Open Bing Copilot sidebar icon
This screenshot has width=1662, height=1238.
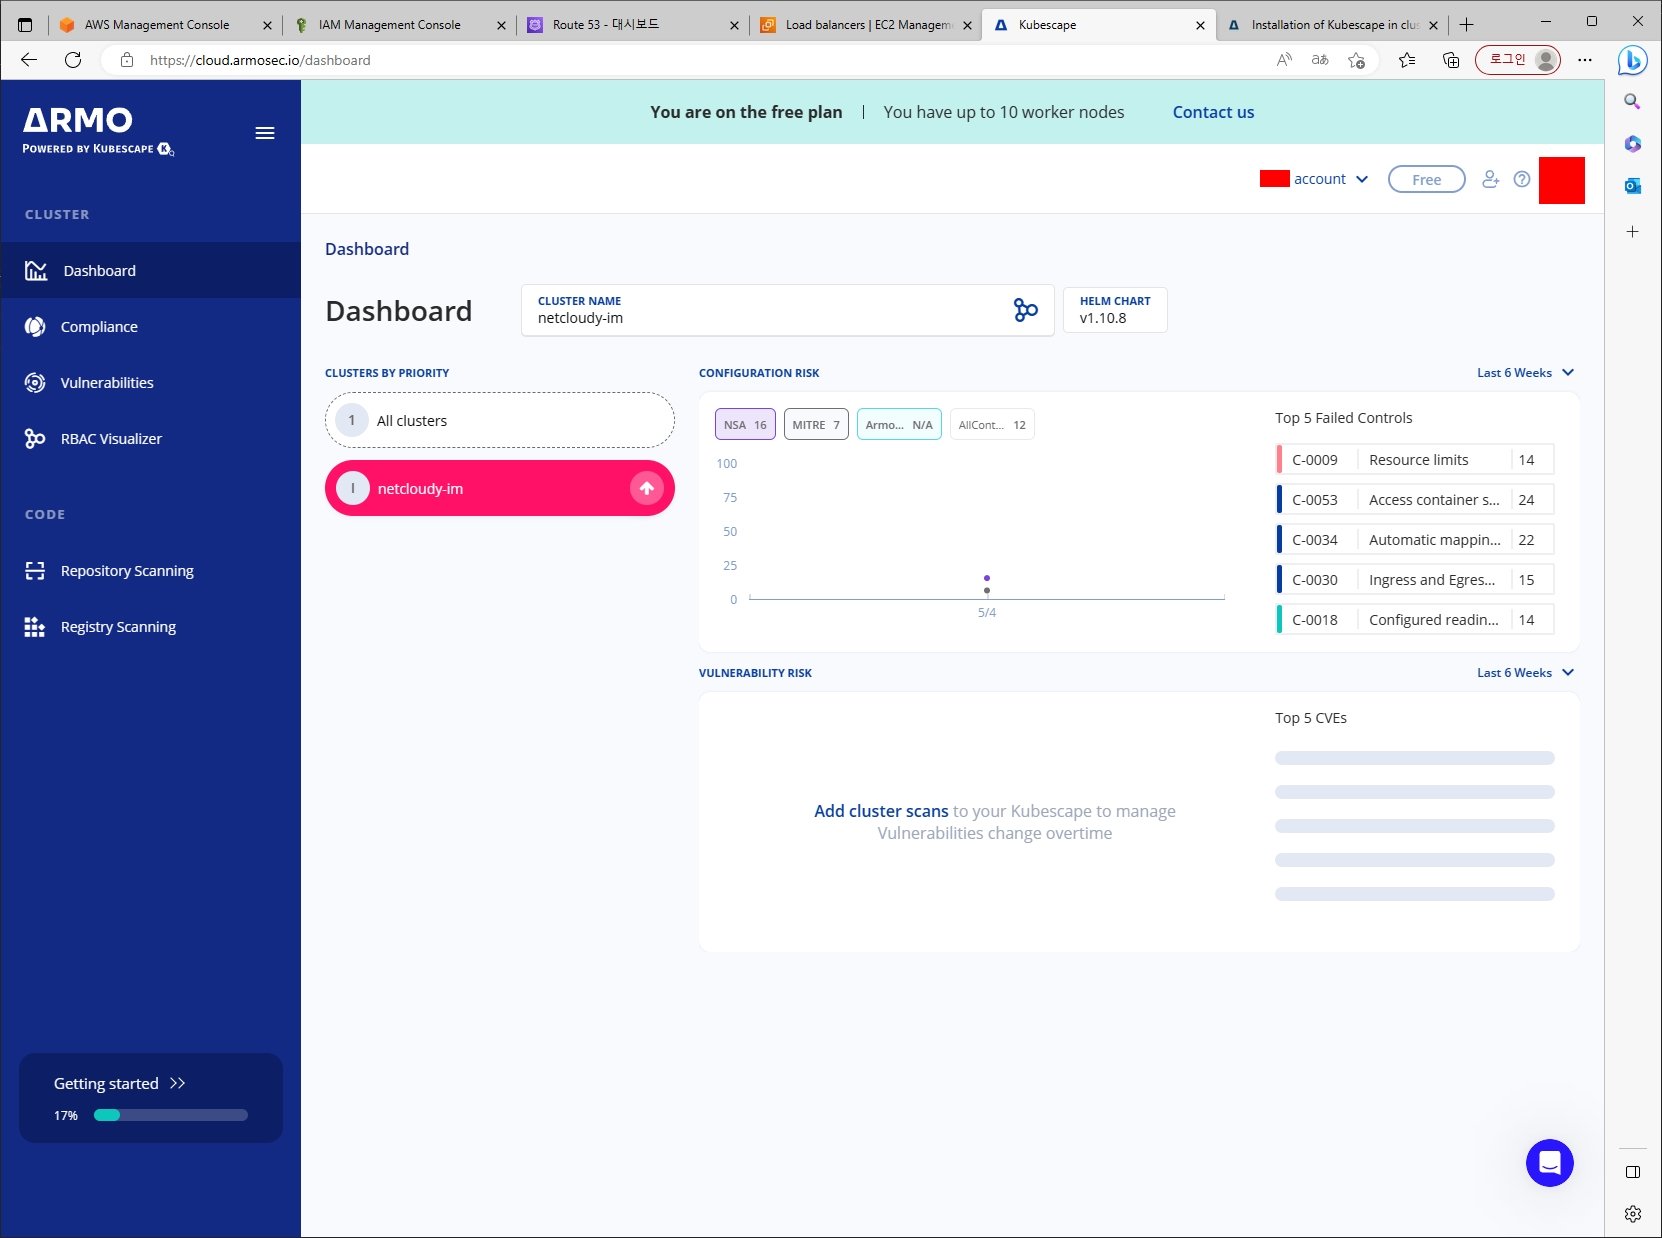(1633, 60)
